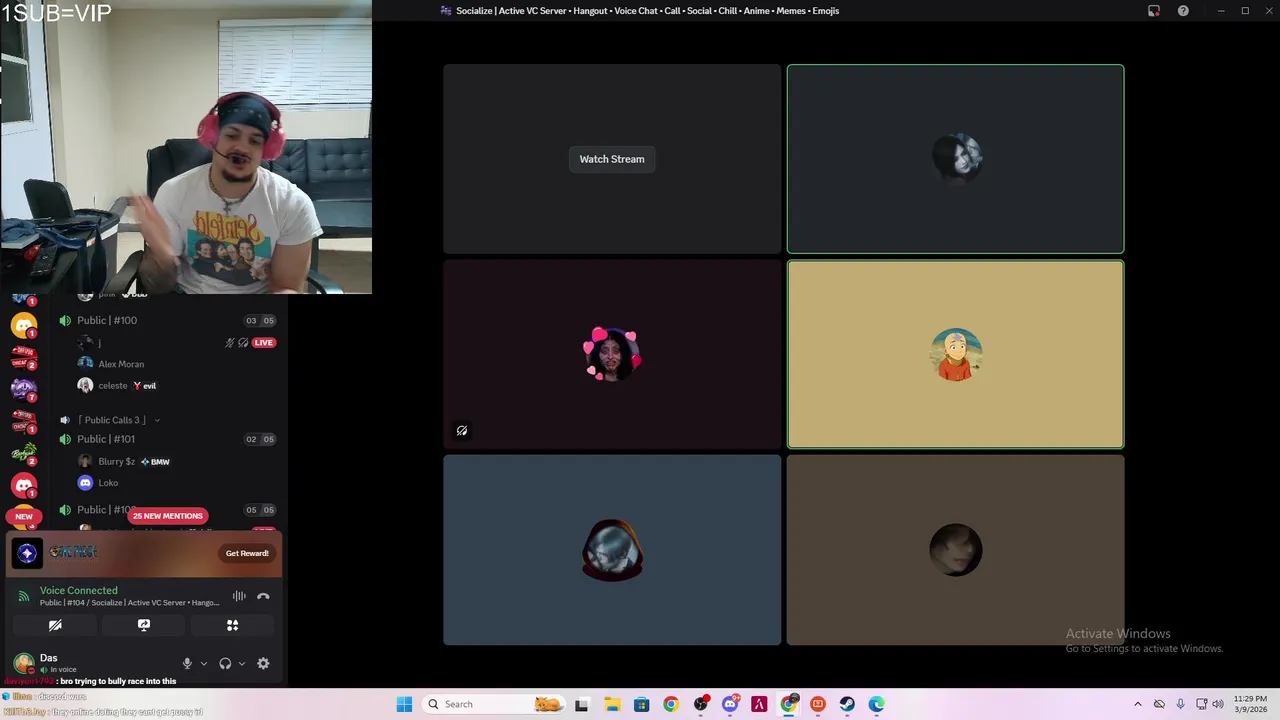Open Steam from the taskbar
Viewport: 1280px width, 720px height.
coord(847,704)
